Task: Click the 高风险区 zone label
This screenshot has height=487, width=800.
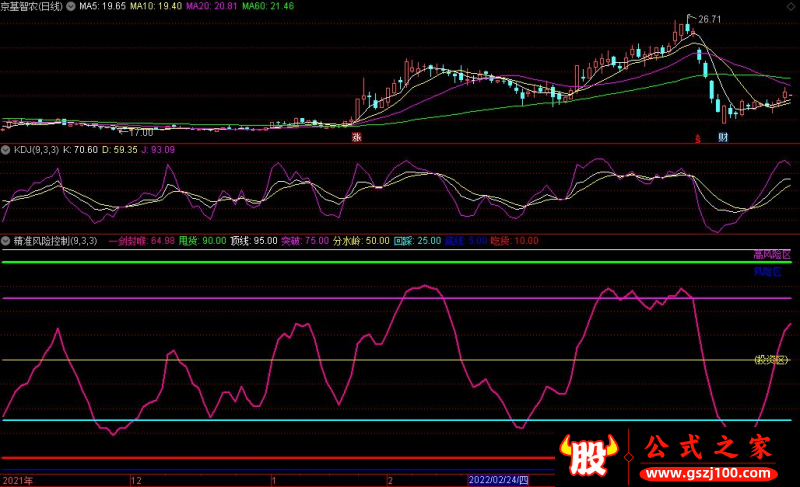Action: [x=772, y=254]
